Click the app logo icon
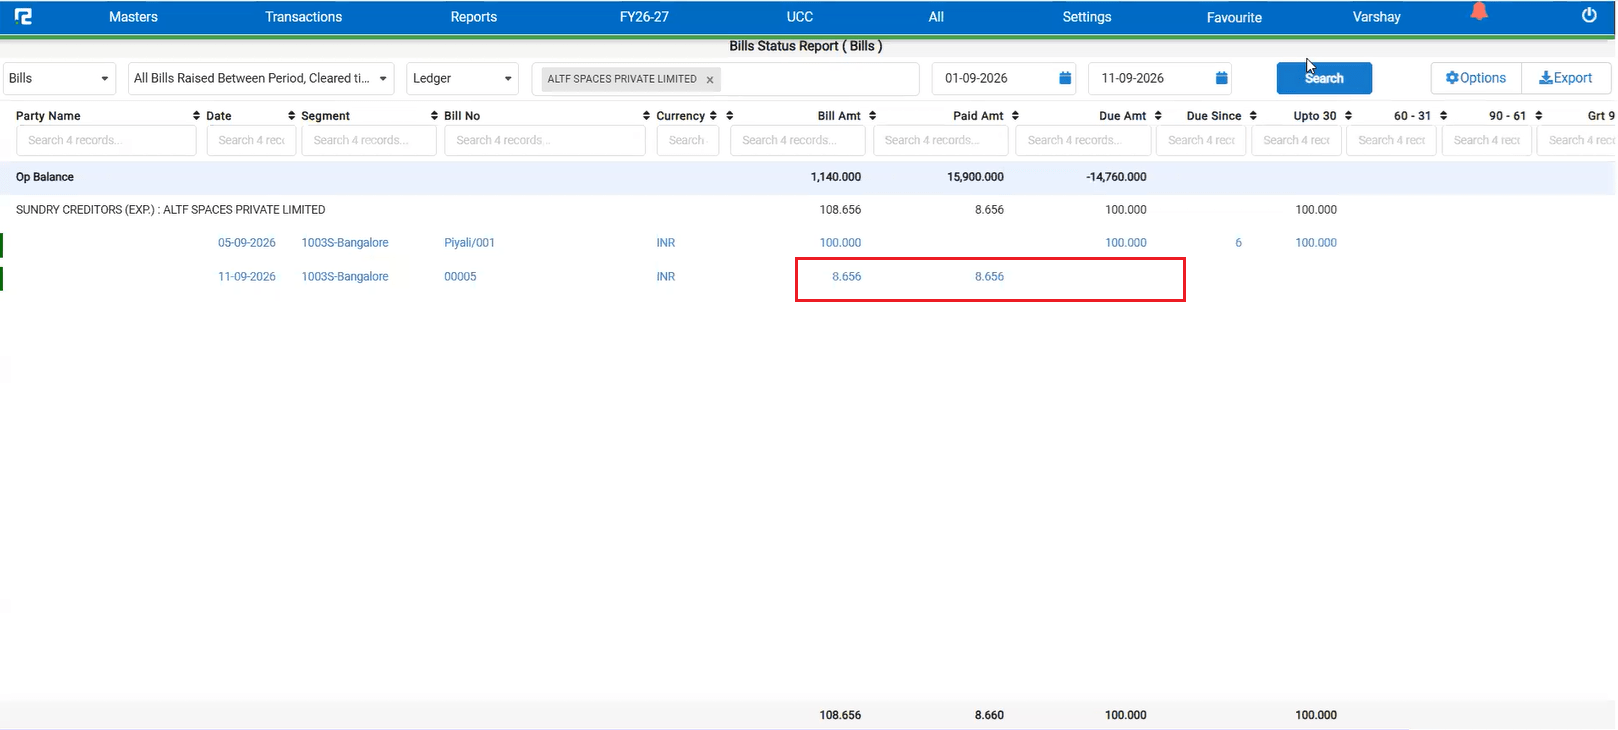 [23, 16]
